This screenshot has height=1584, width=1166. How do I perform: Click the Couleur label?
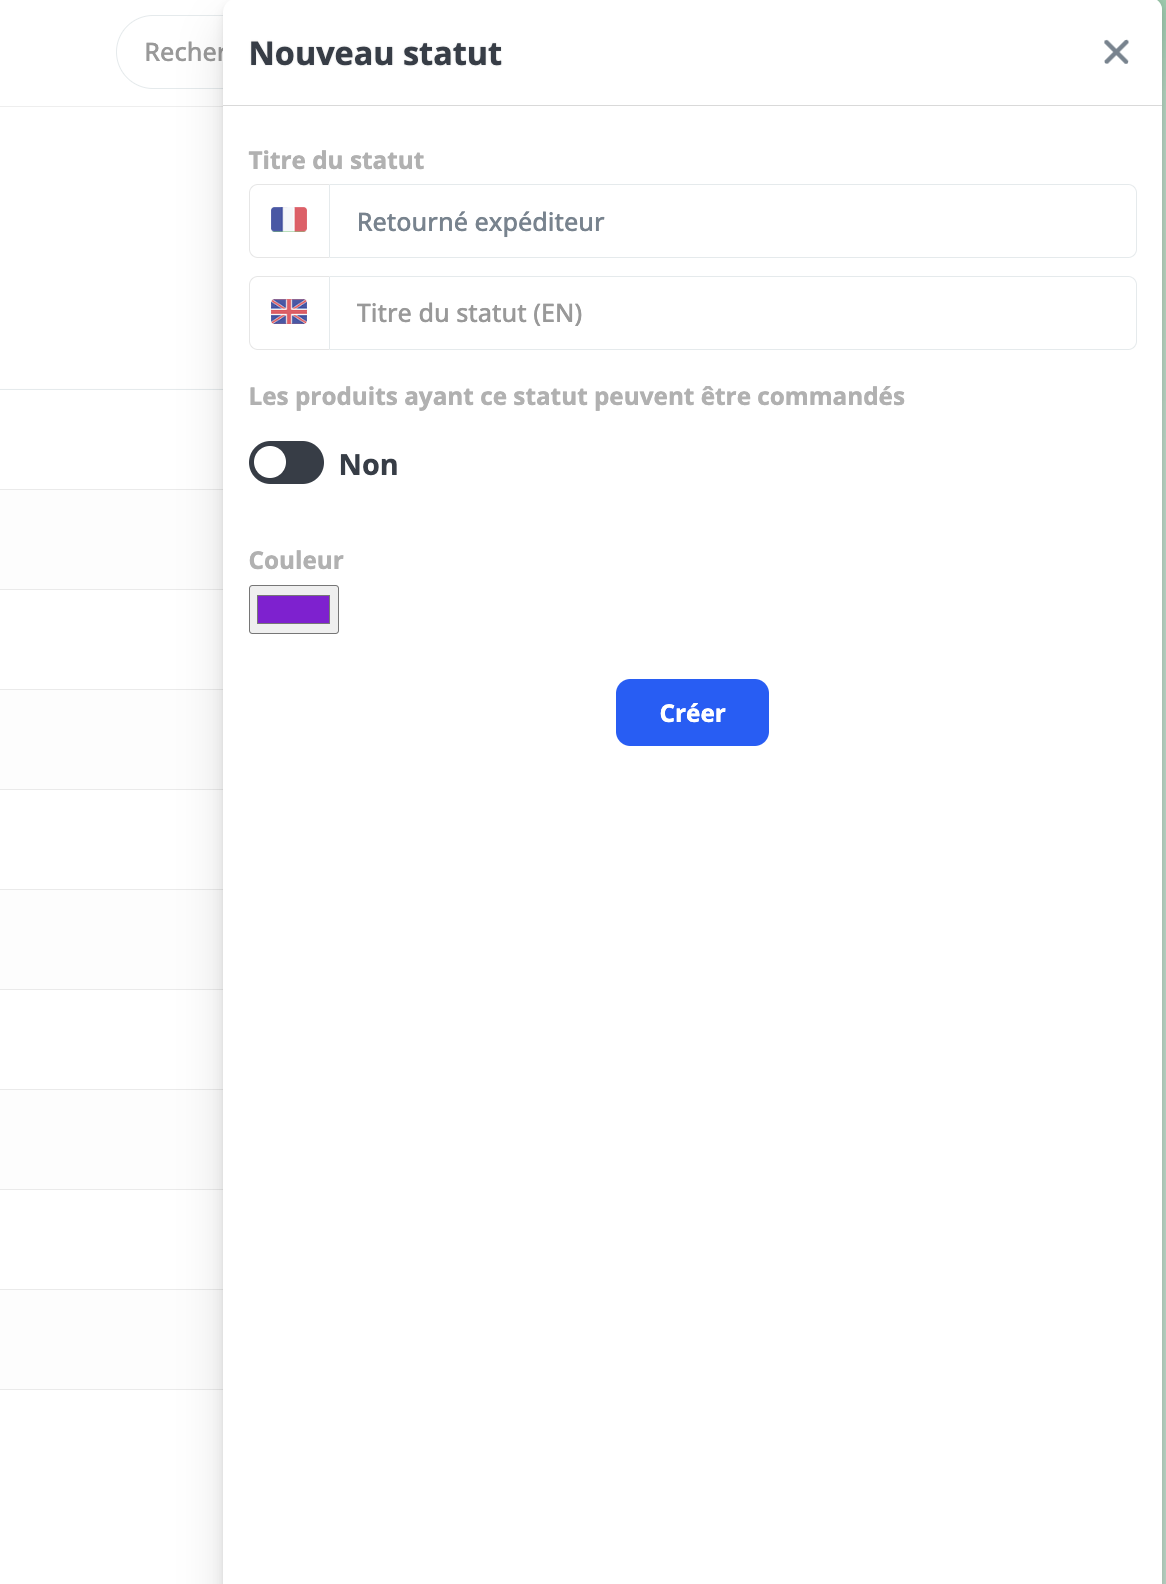(296, 560)
